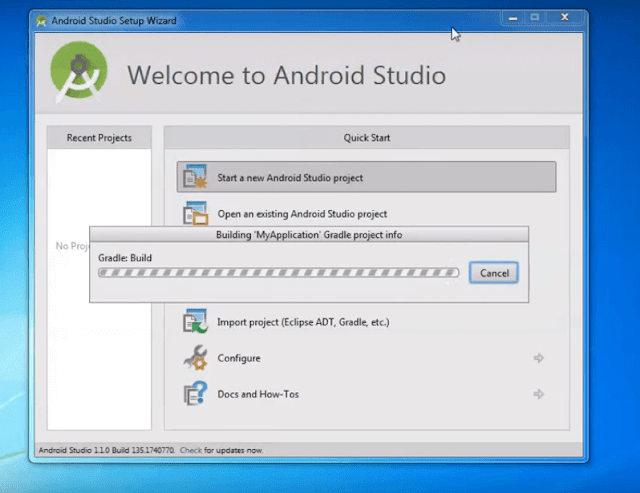
Task: Click the Android Studio 1.1.0 Build version text
Action: [x=107, y=450]
